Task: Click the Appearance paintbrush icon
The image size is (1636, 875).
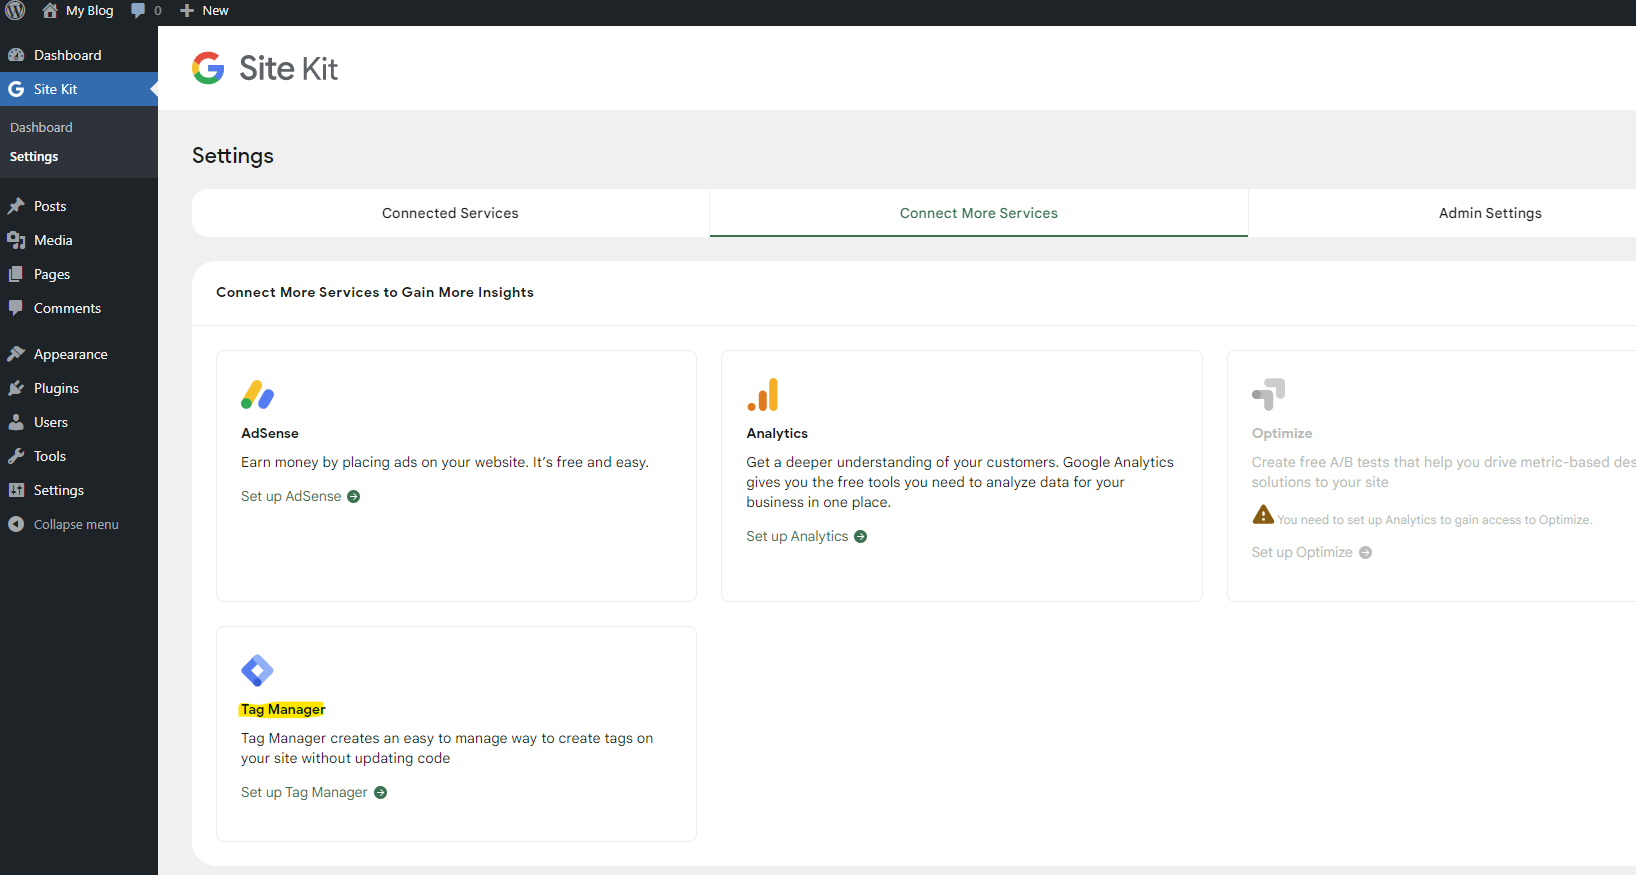Action: pos(16,354)
